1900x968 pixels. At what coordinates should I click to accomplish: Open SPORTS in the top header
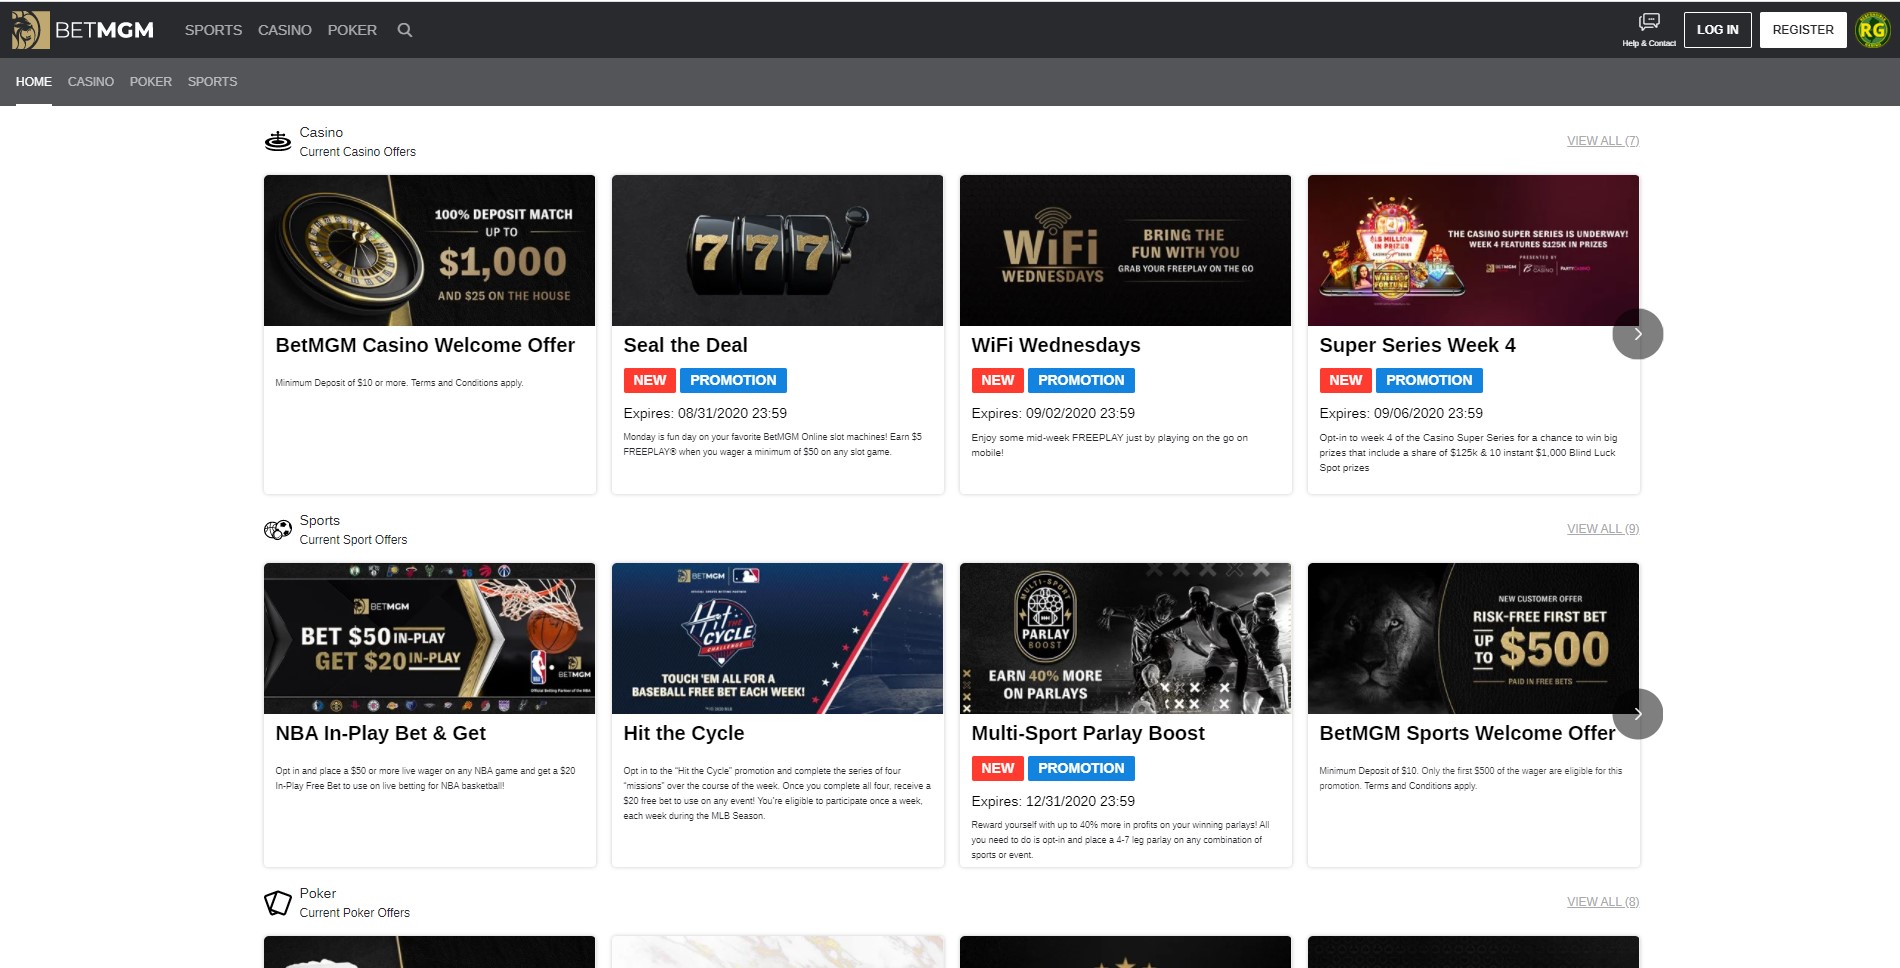[213, 30]
